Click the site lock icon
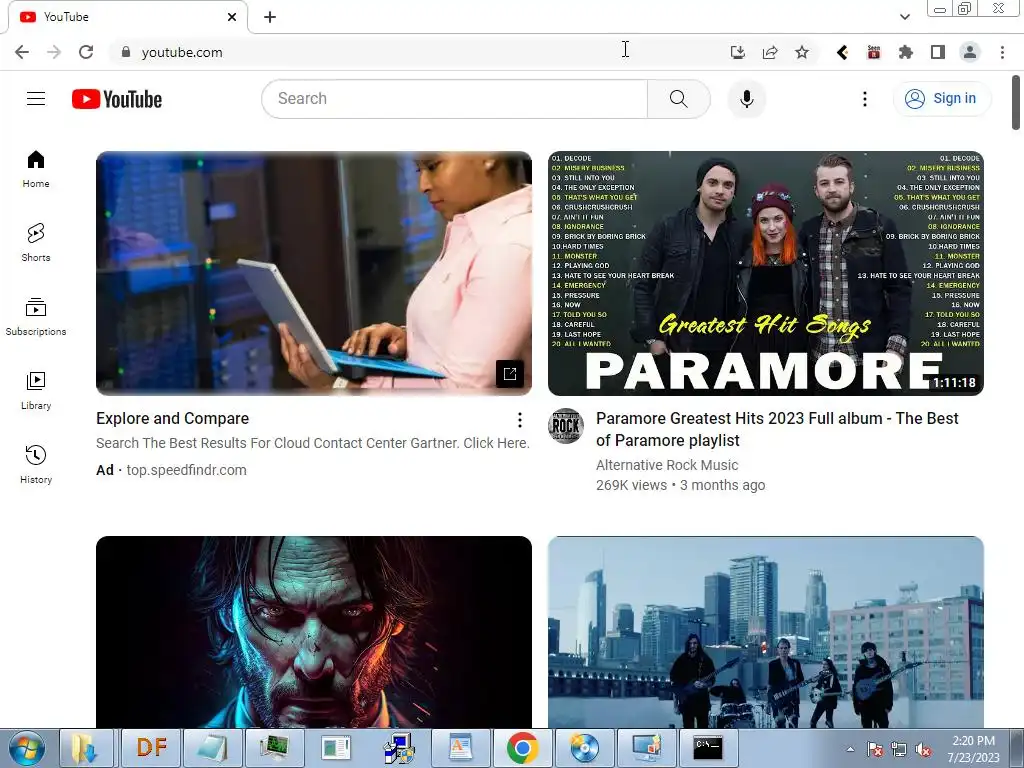 126,52
